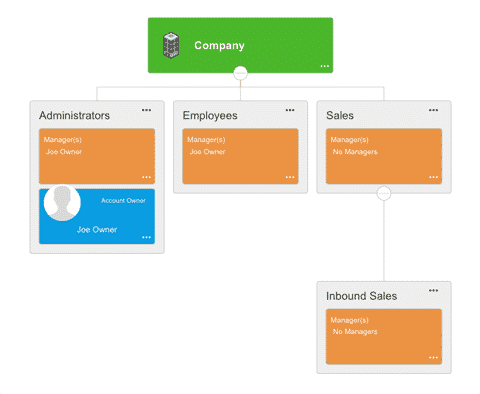
Task: Click the green Company node
Action: click(x=240, y=45)
